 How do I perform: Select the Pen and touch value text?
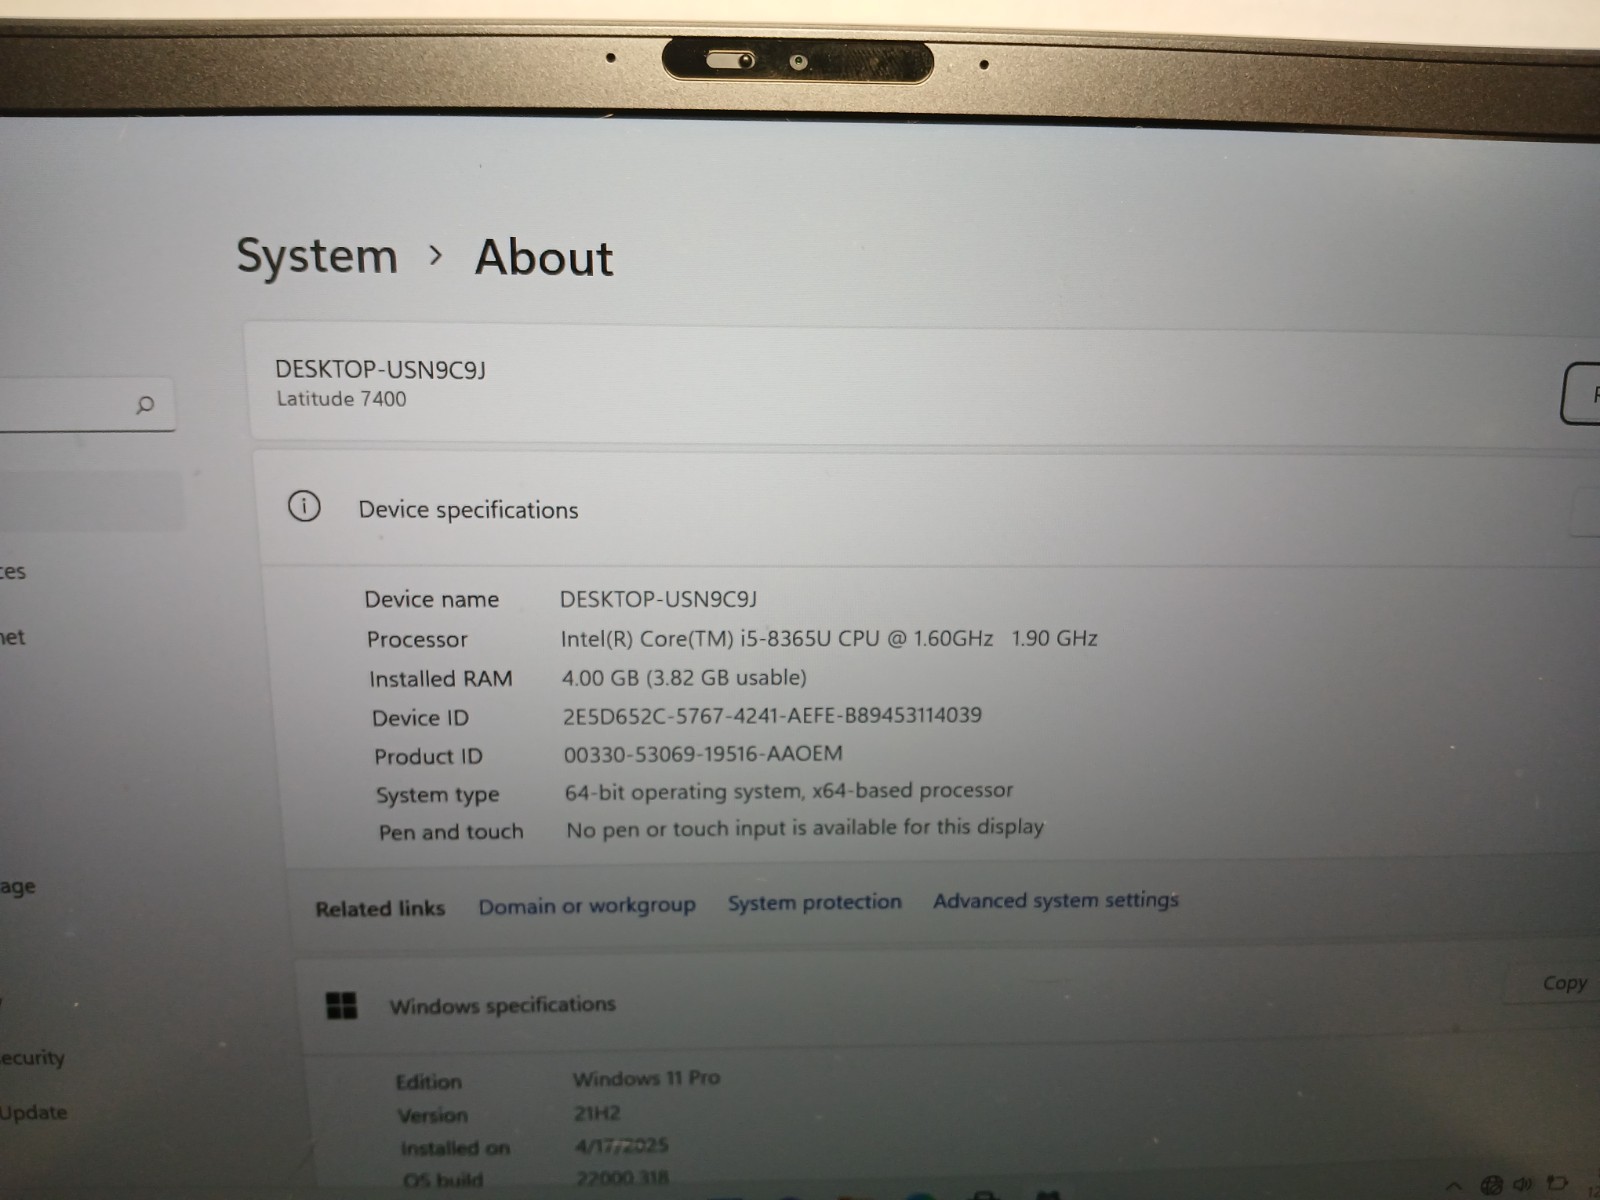tap(805, 828)
